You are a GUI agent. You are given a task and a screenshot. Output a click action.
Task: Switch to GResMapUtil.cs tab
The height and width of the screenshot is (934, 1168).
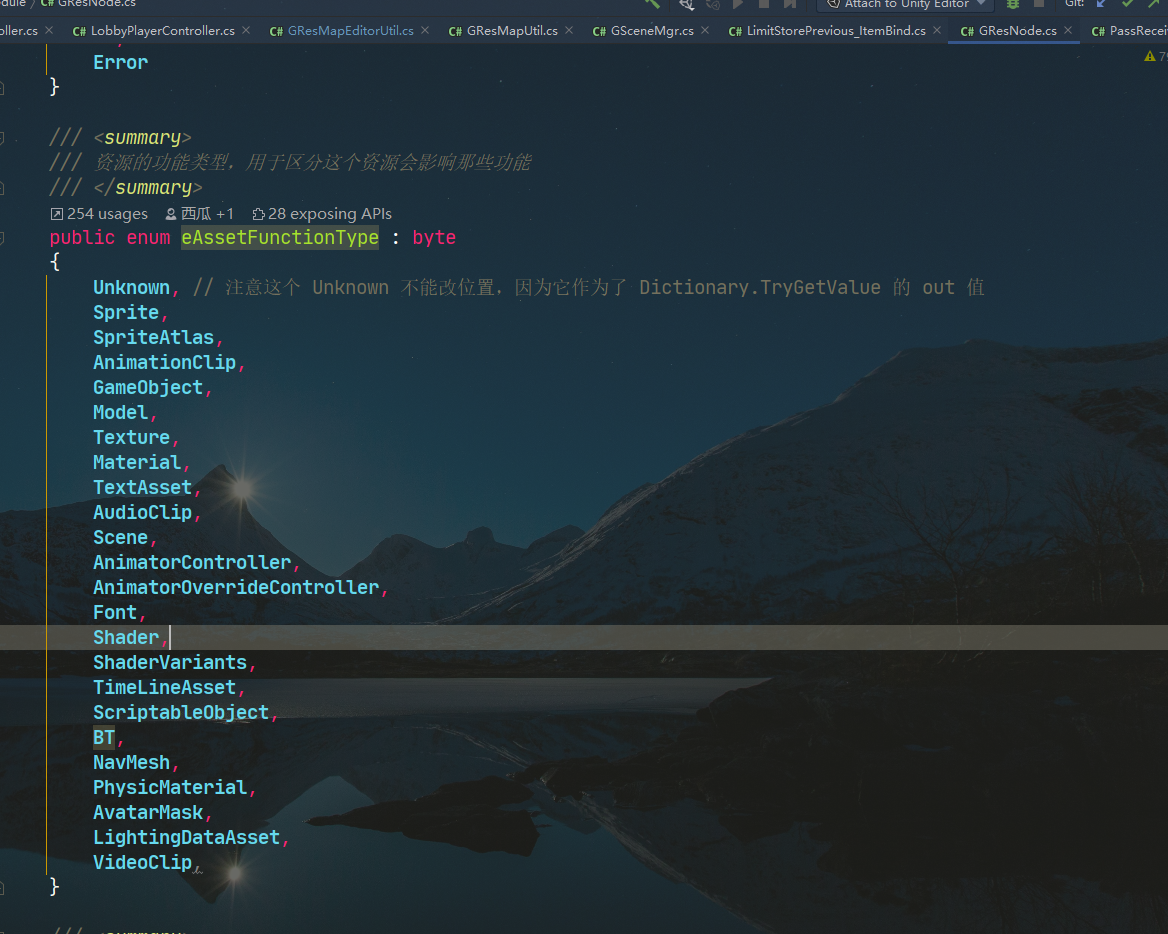(x=512, y=31)
